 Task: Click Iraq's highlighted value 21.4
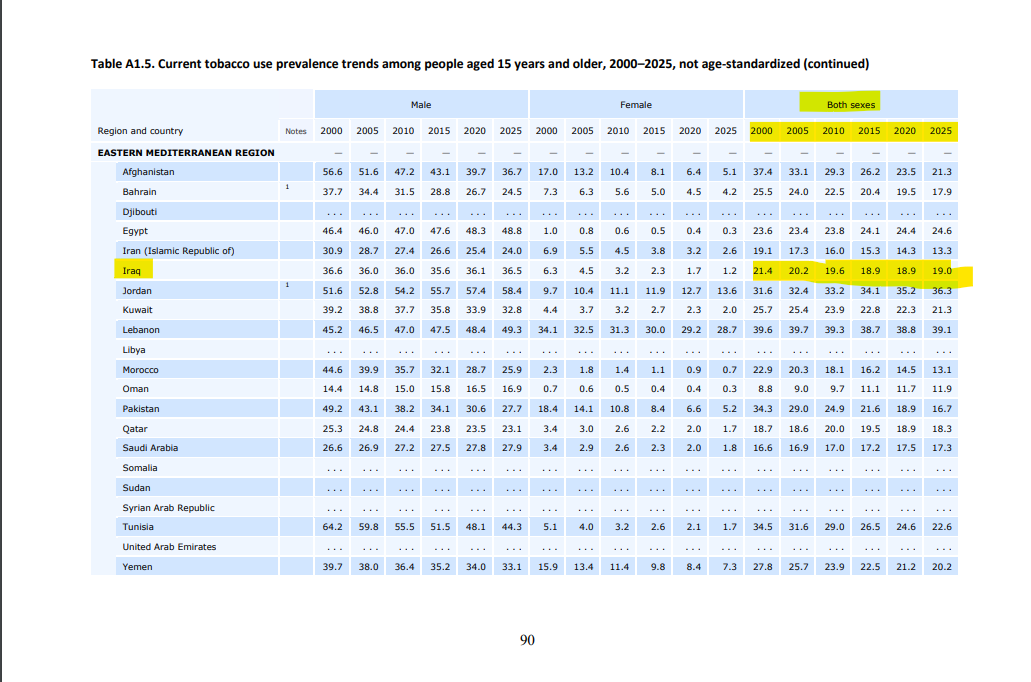[x=762, y=271]
